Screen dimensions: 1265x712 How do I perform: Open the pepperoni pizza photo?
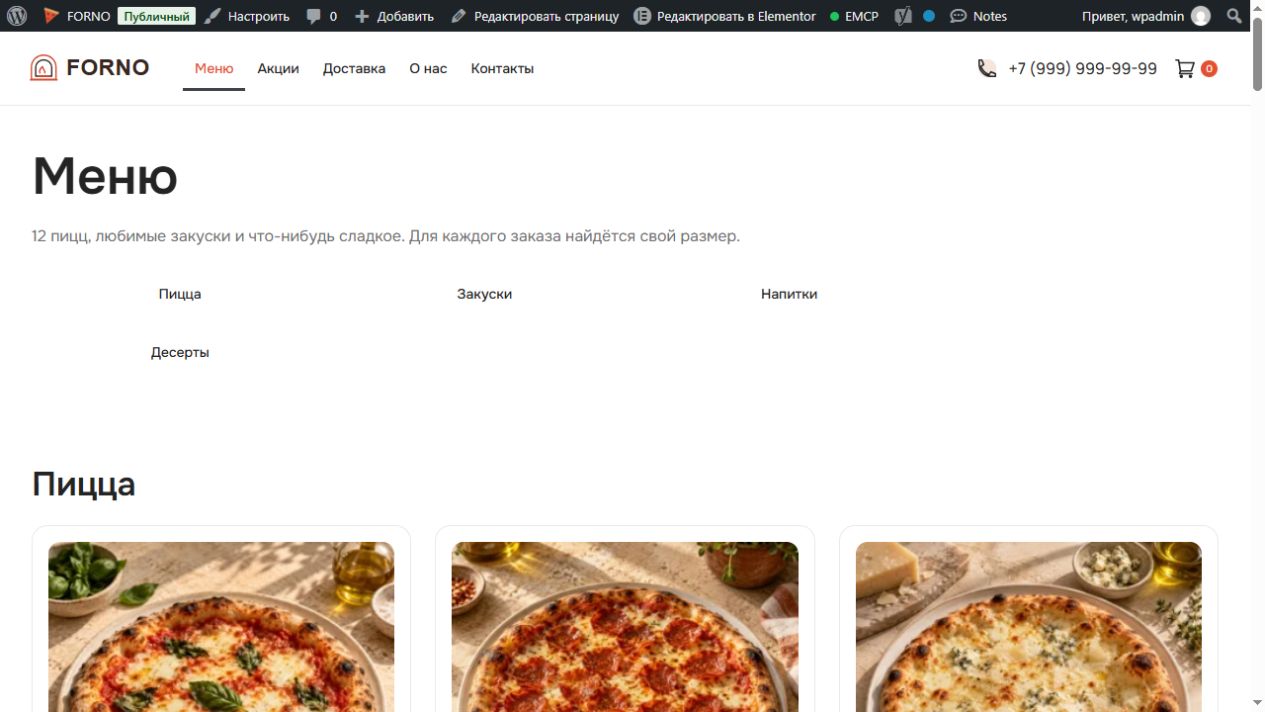(x=625, y=627)
